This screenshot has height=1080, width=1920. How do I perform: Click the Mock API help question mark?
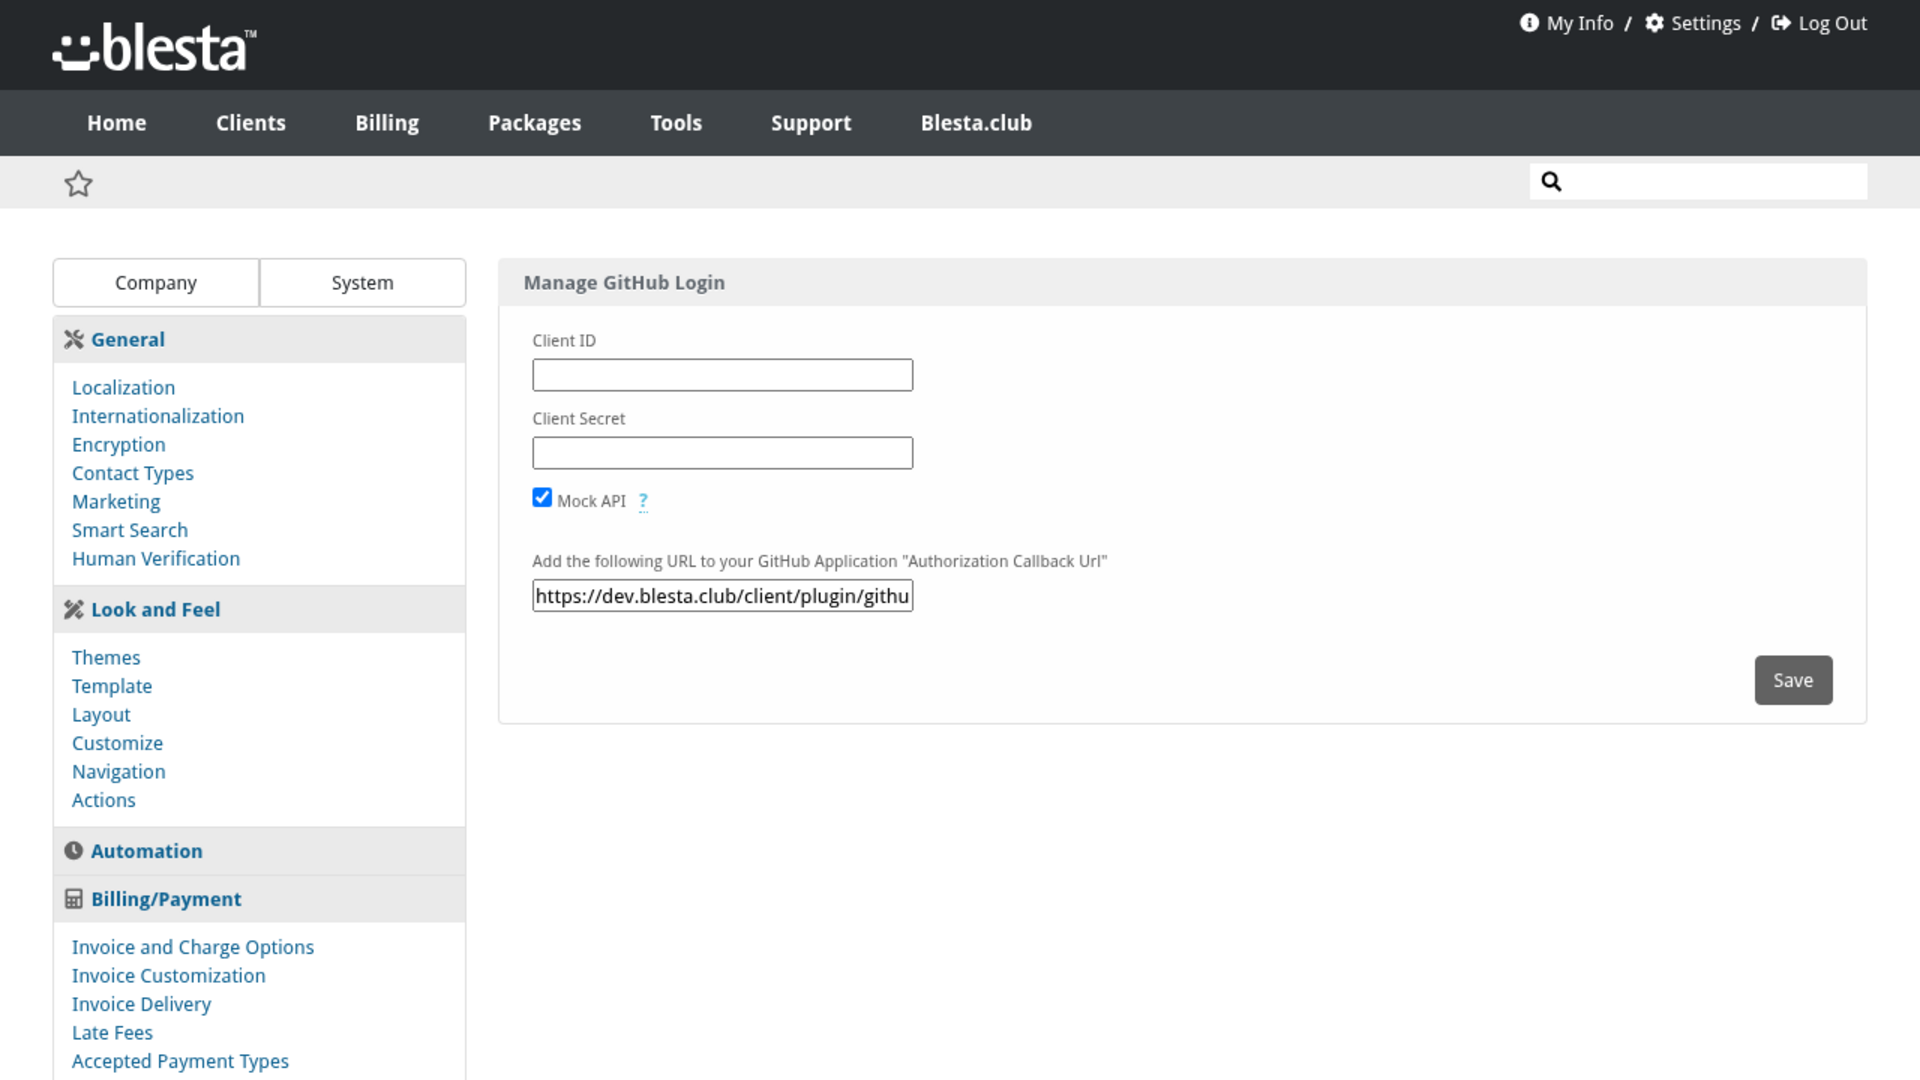(x=643, y=501)
